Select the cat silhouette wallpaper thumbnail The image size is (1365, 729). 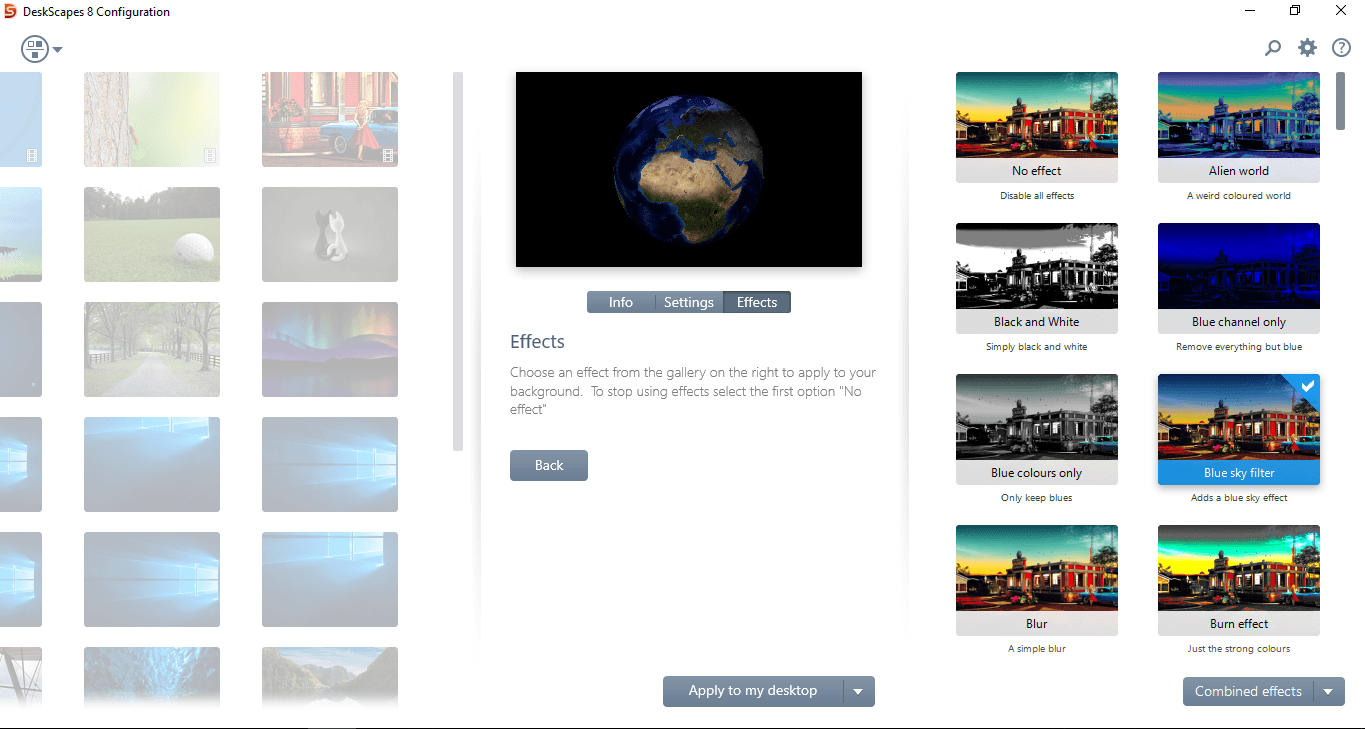[330, 234]
